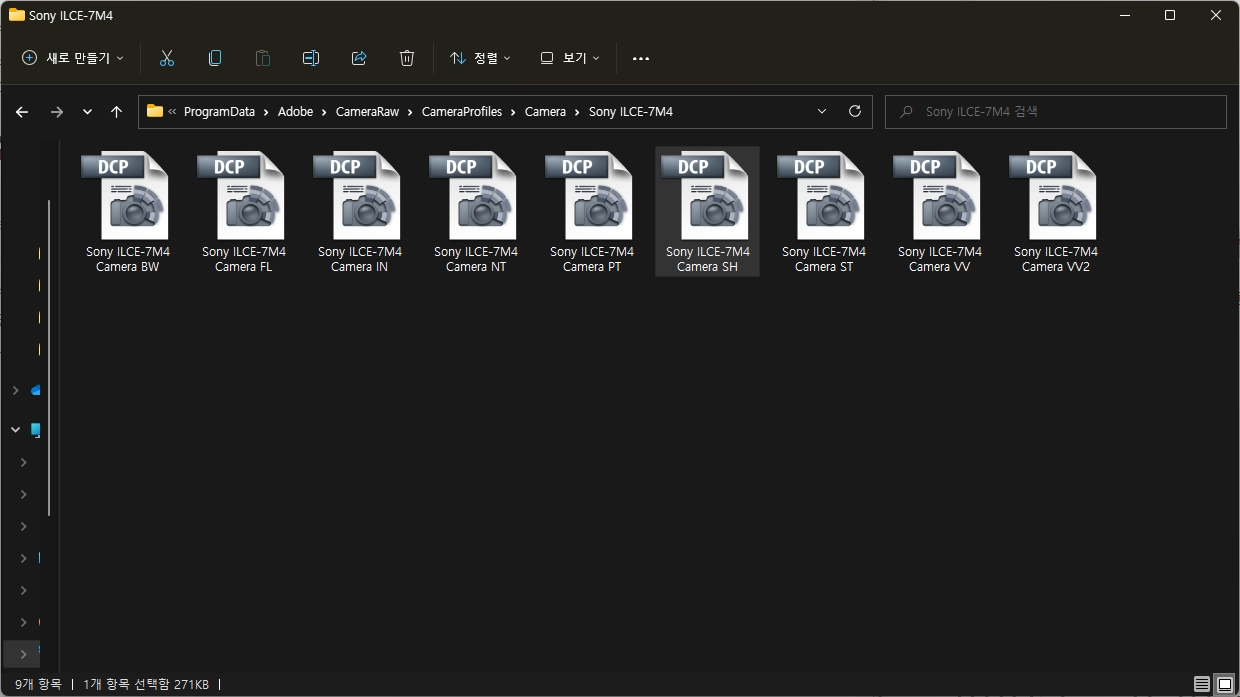Image resolution: width=1240 pixels, height=697 pixels.
Task: Click the Sony ILCE-7M4 search box
Action: point(1055,112)
